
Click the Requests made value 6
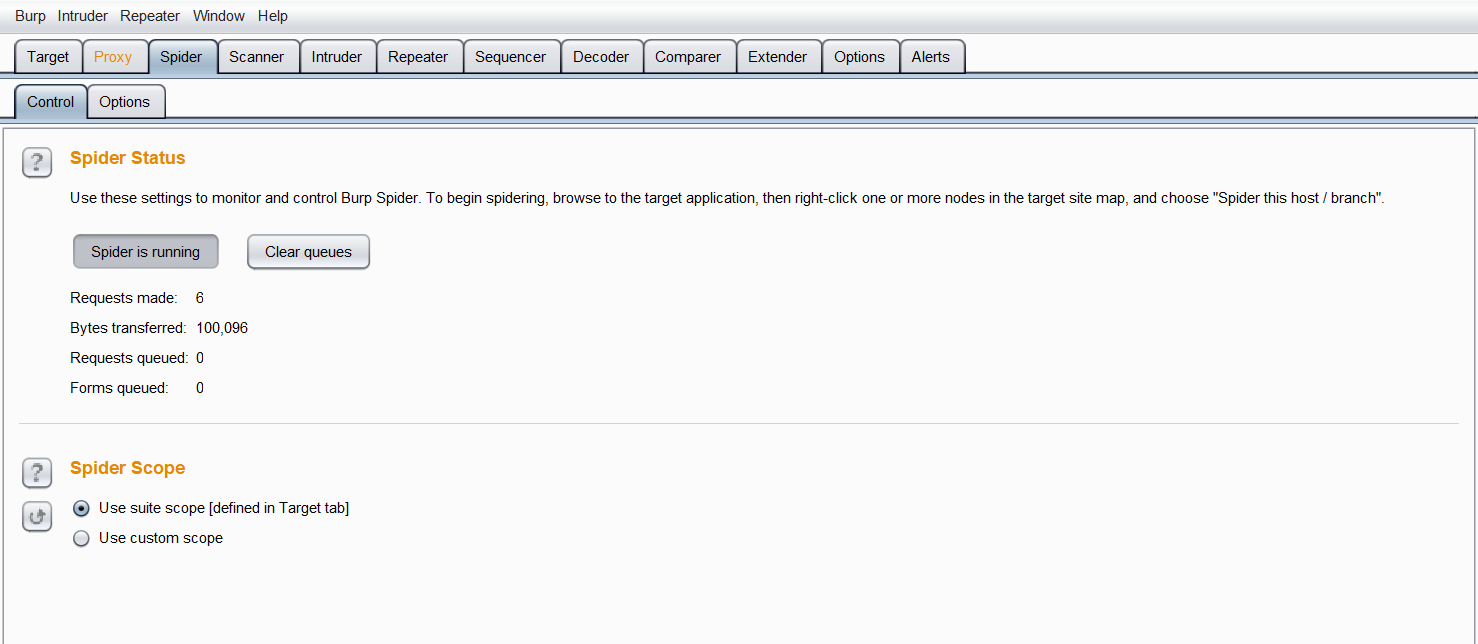pyautogui.click(x=200, y=298)
